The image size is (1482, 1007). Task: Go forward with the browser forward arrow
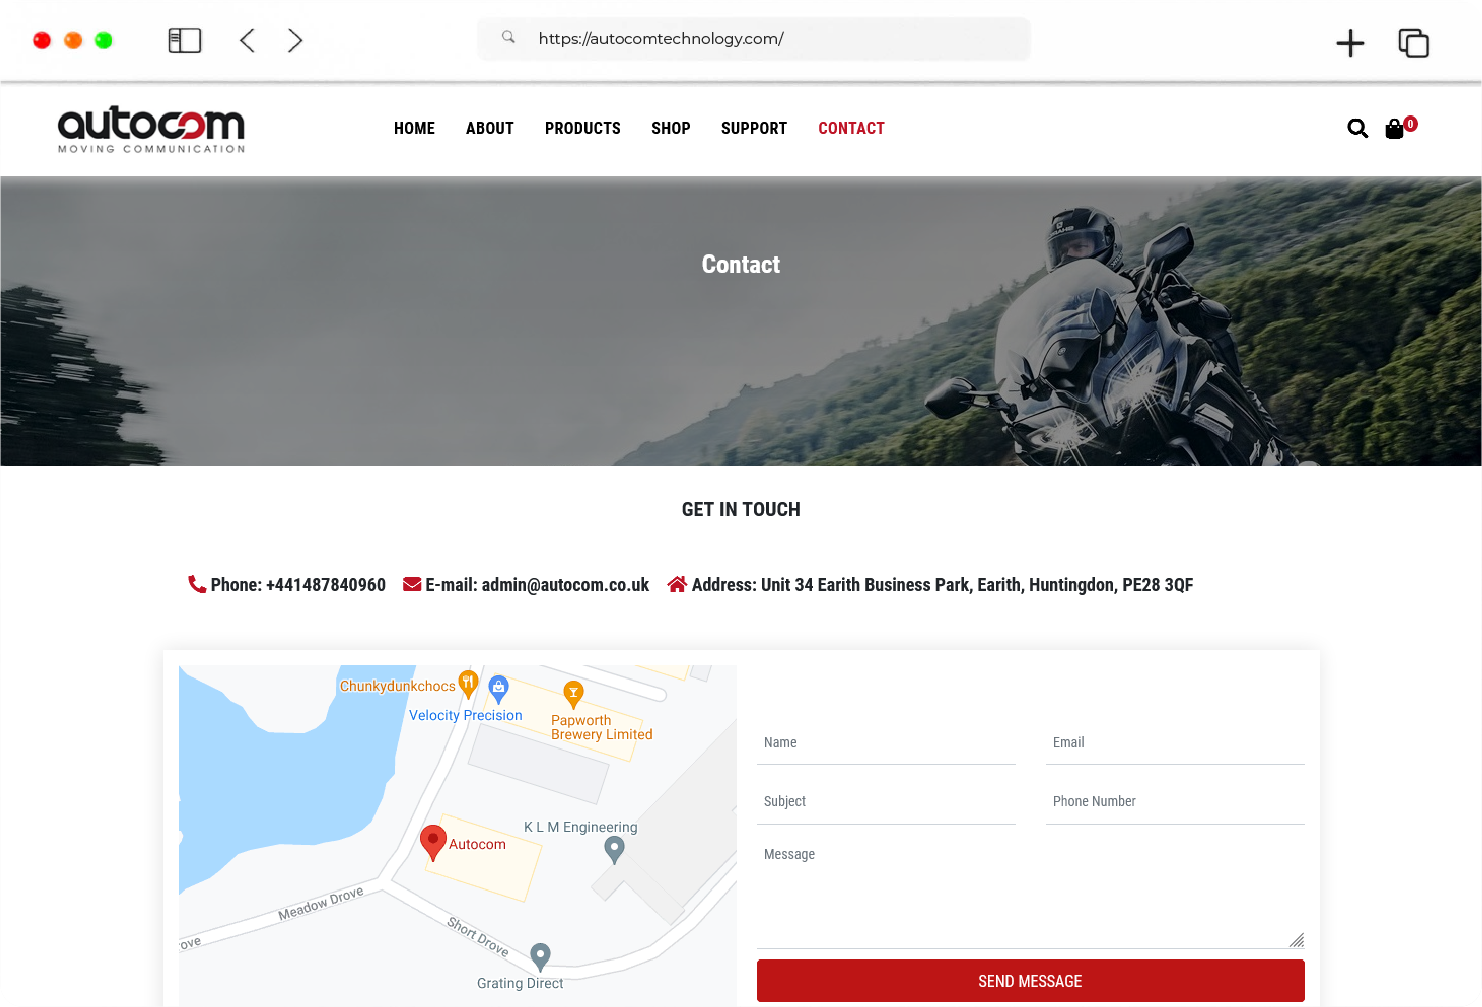295,40
